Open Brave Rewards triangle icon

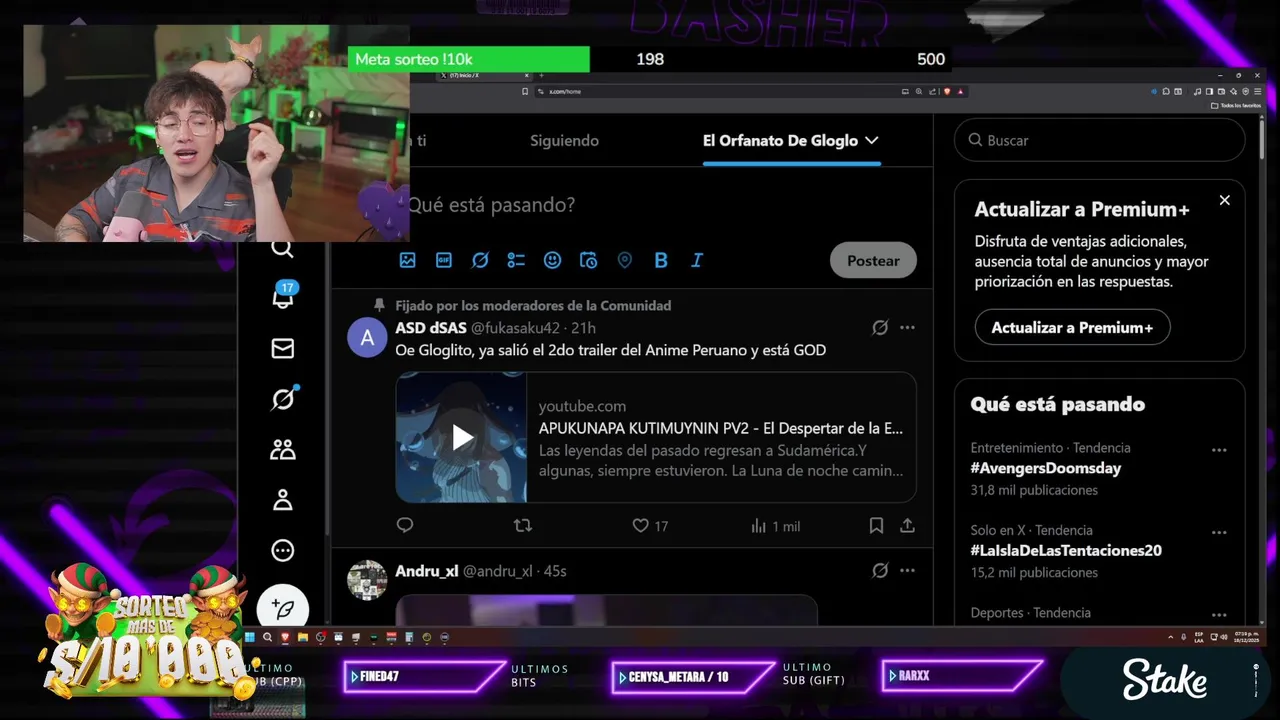[961, 91]
